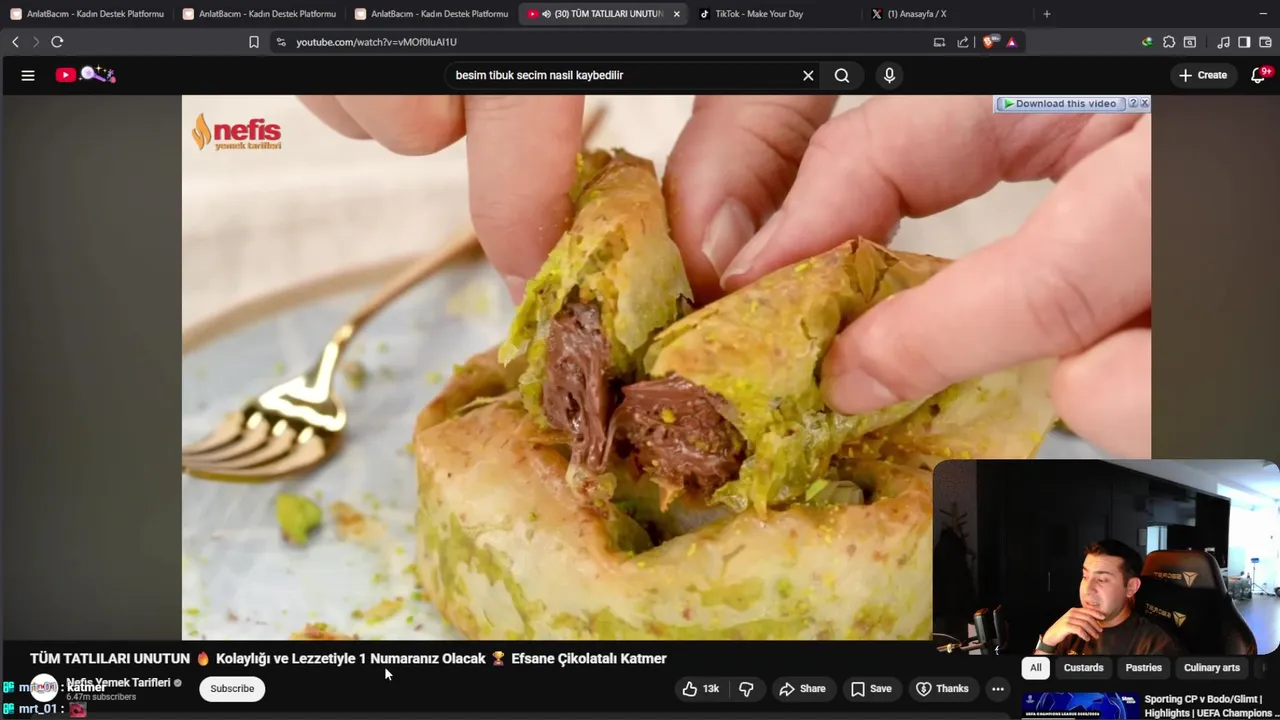Close the Download this video bar
The width and height of the screenshot is (1280, 720).
(1145, 104)
